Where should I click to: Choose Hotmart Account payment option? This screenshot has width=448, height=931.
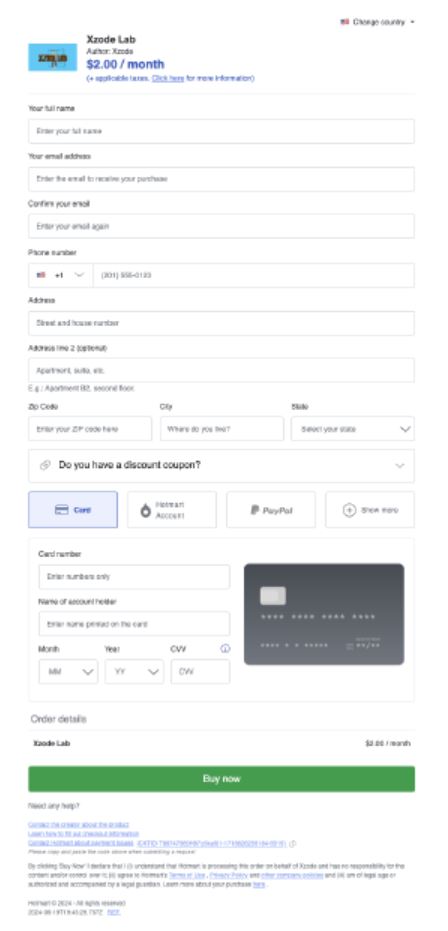(x=171, y=509)
